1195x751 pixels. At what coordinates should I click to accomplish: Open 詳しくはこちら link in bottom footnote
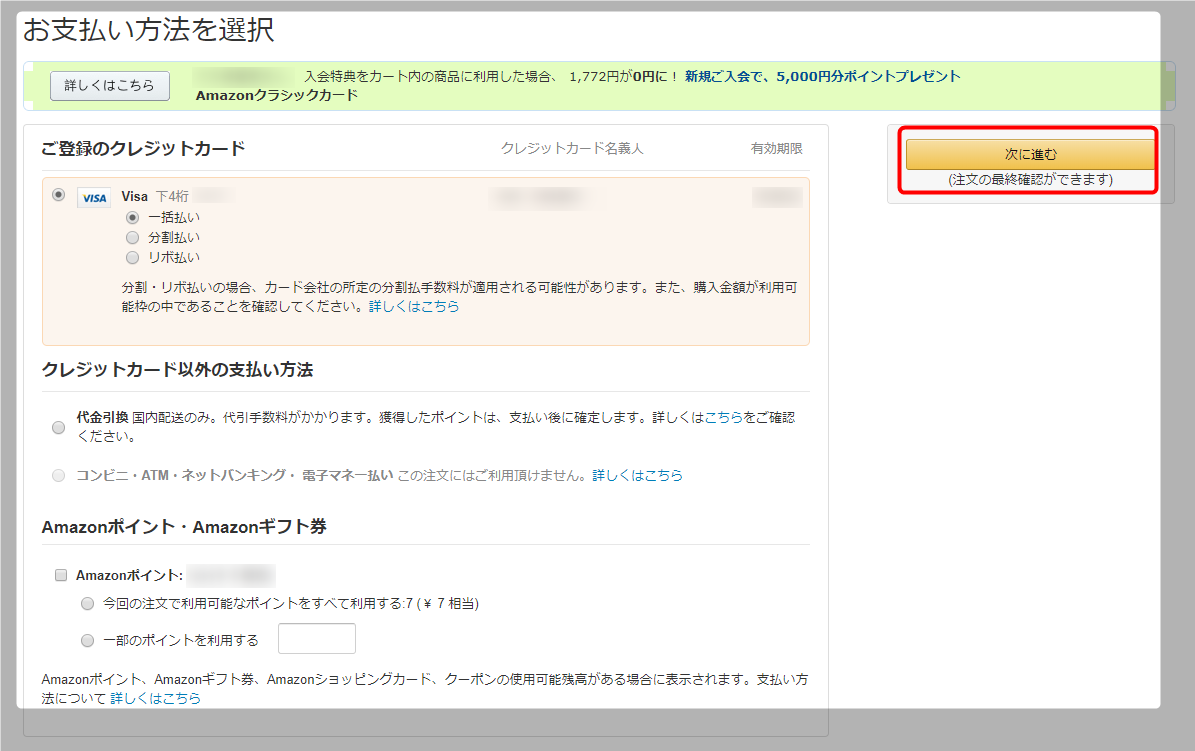pyautogui.click(x=155, y=698)
